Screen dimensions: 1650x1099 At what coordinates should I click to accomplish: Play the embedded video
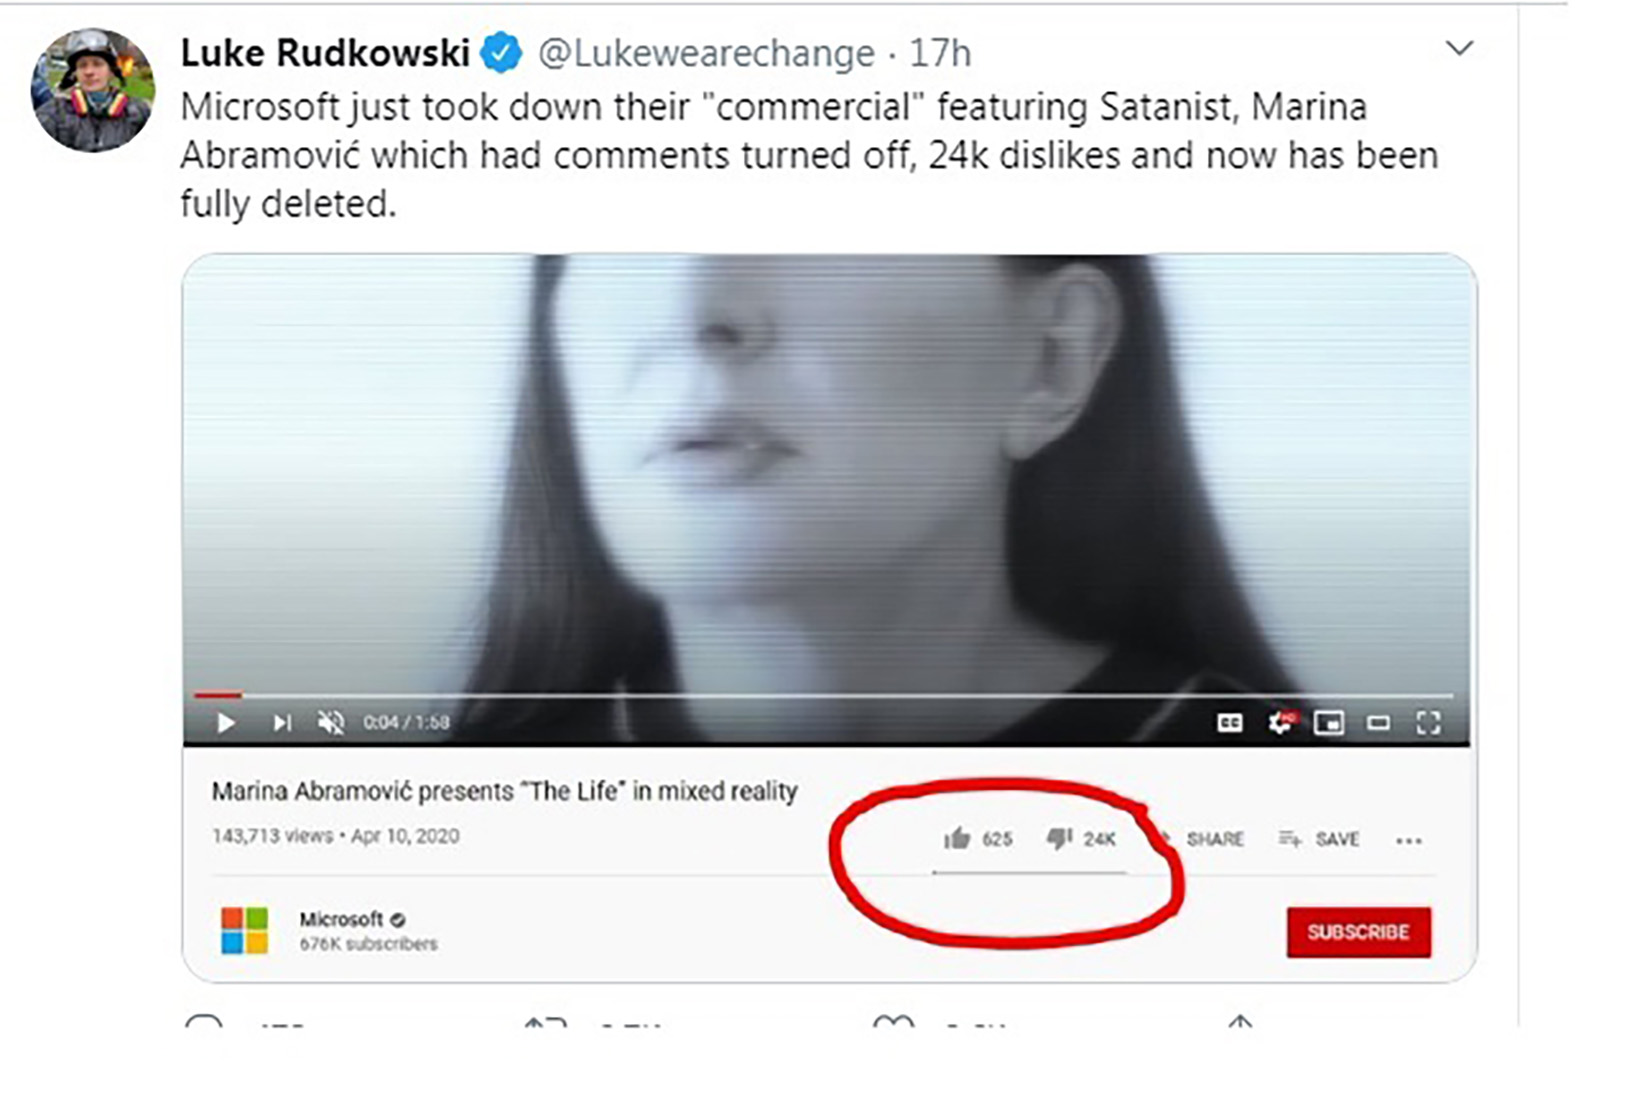pyautogui.click(x=226, y=723)
